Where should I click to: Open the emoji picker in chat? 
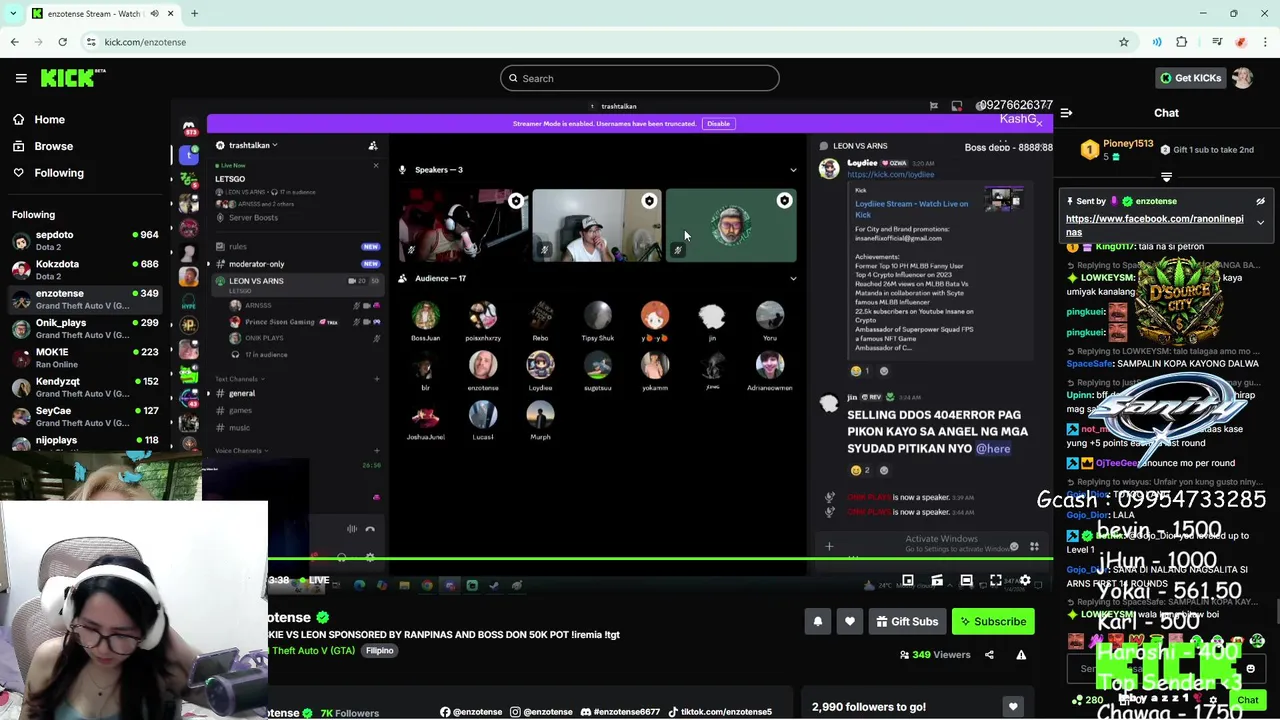point(1250,669)
